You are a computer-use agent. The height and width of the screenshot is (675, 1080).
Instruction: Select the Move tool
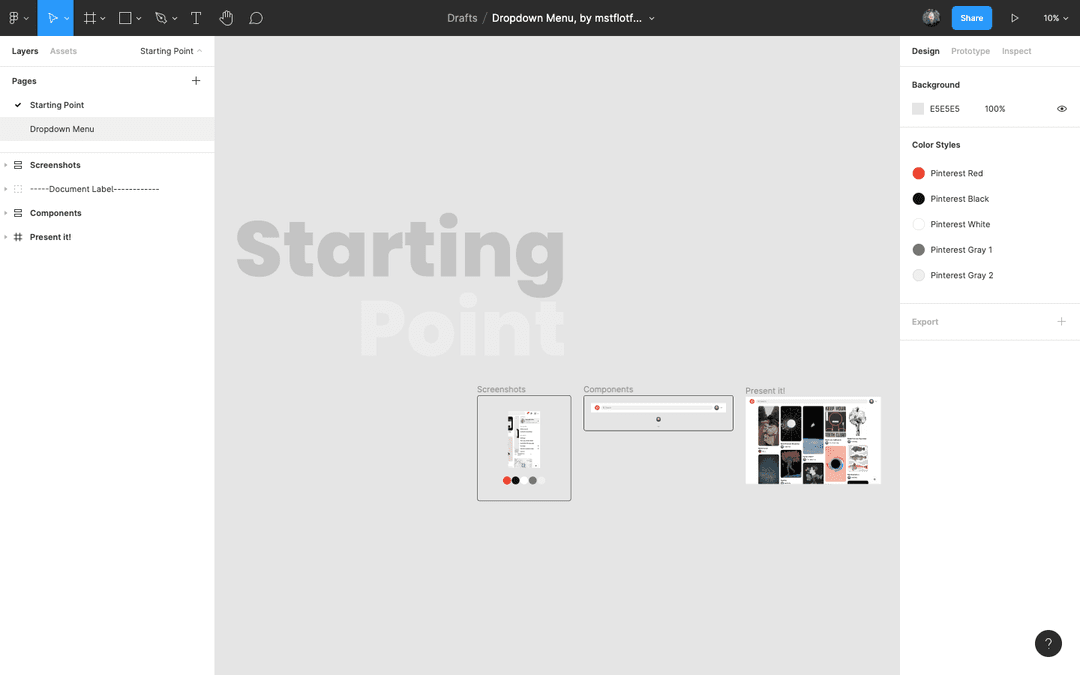coord(55,17)
